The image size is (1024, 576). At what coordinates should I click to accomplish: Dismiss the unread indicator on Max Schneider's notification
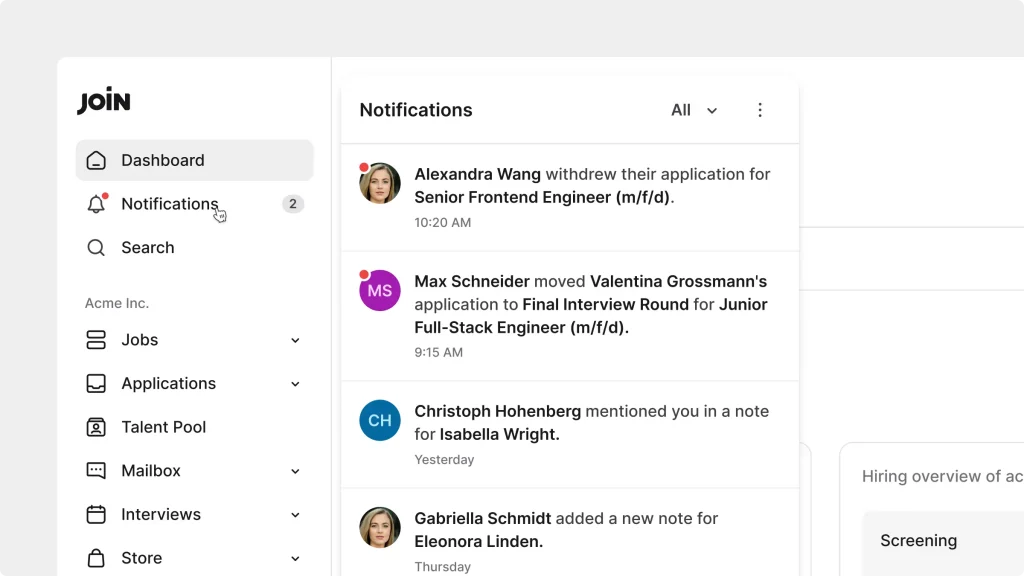tap(364, 272)
